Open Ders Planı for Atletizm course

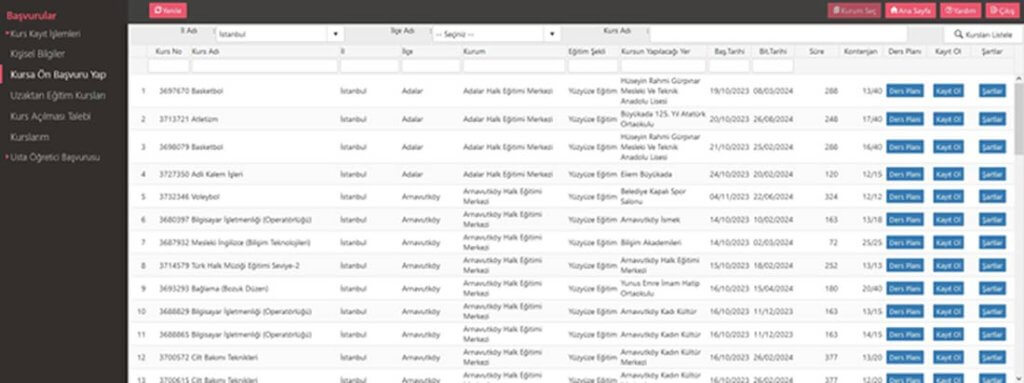[x=904, y=119]
